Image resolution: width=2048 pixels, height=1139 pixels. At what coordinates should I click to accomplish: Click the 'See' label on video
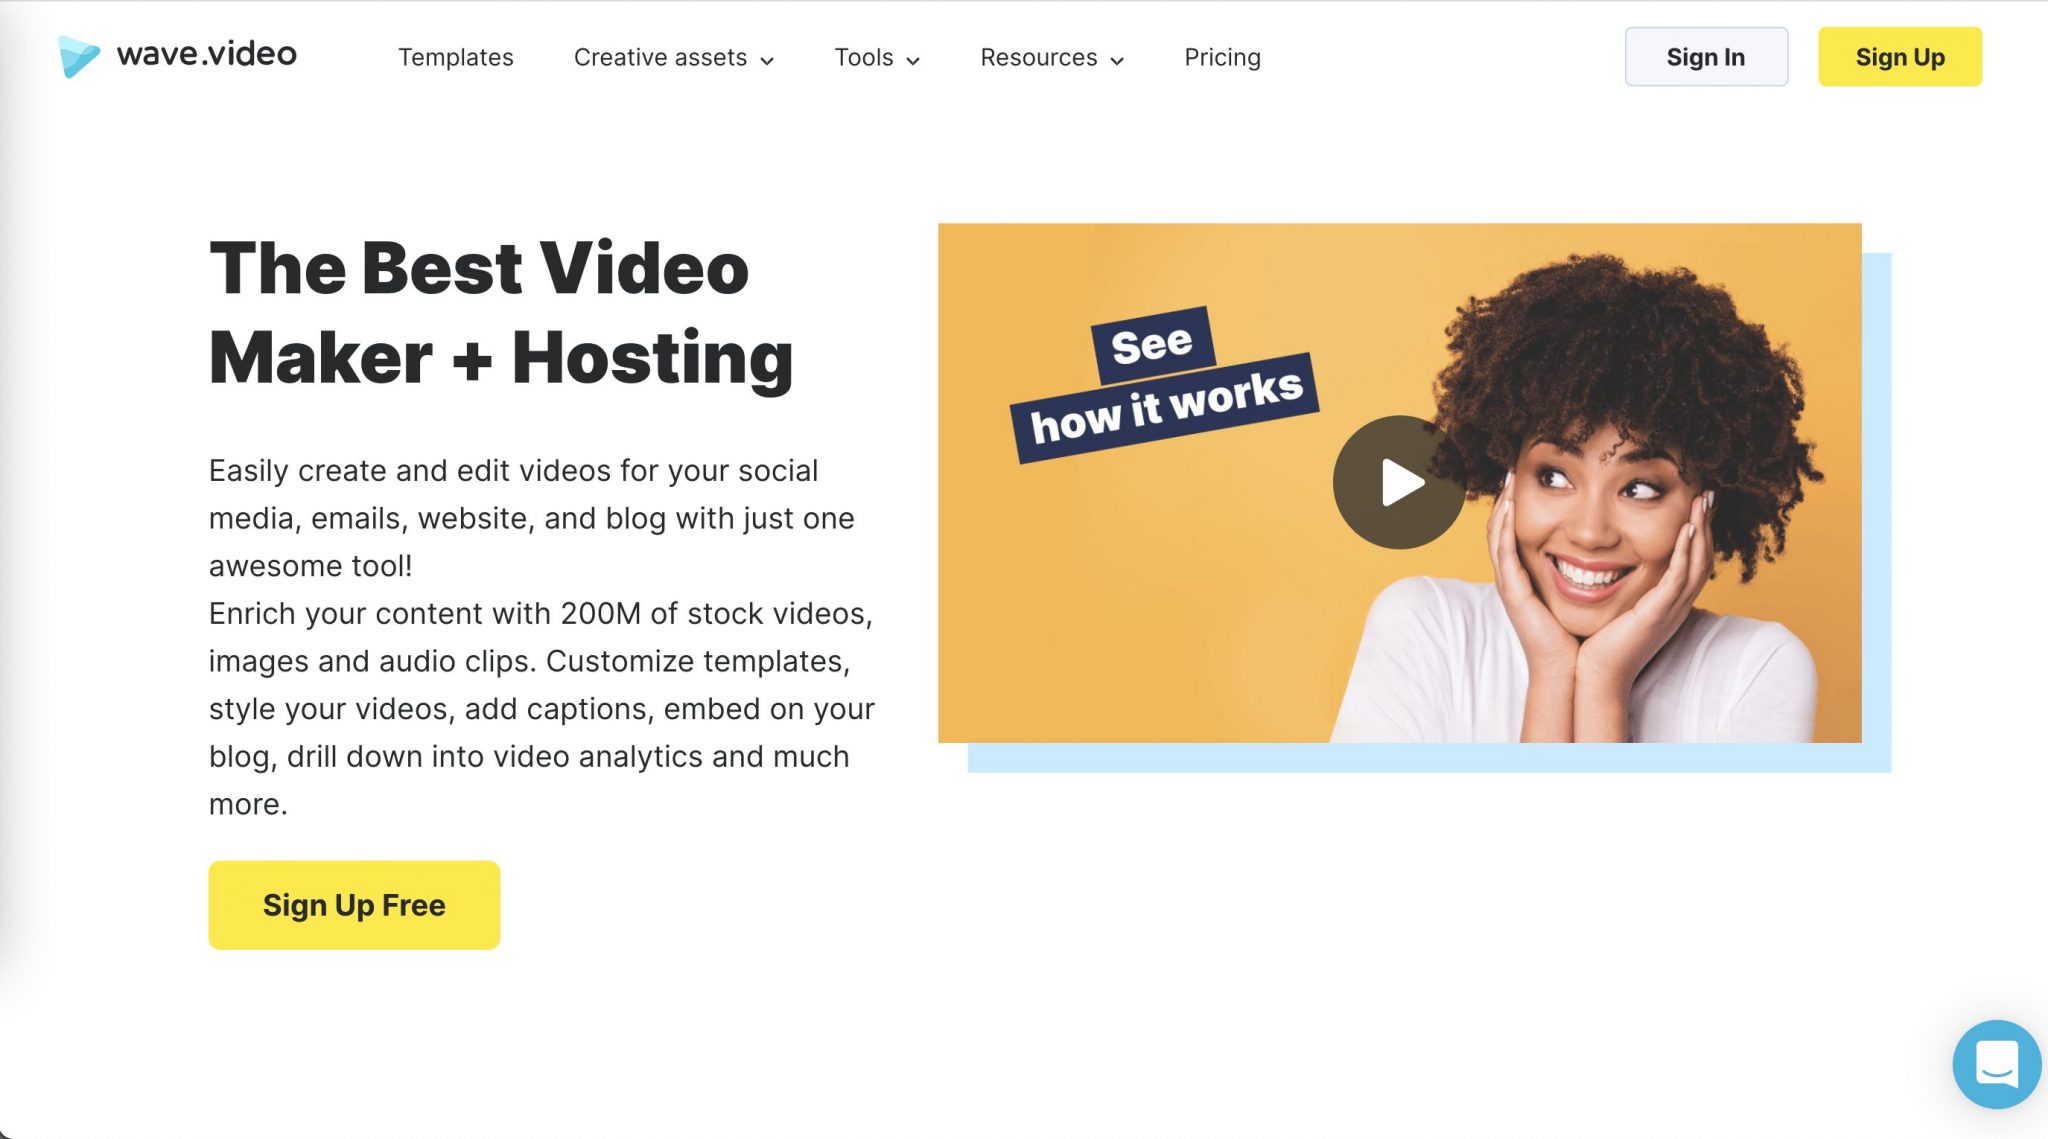(1152, 345)
